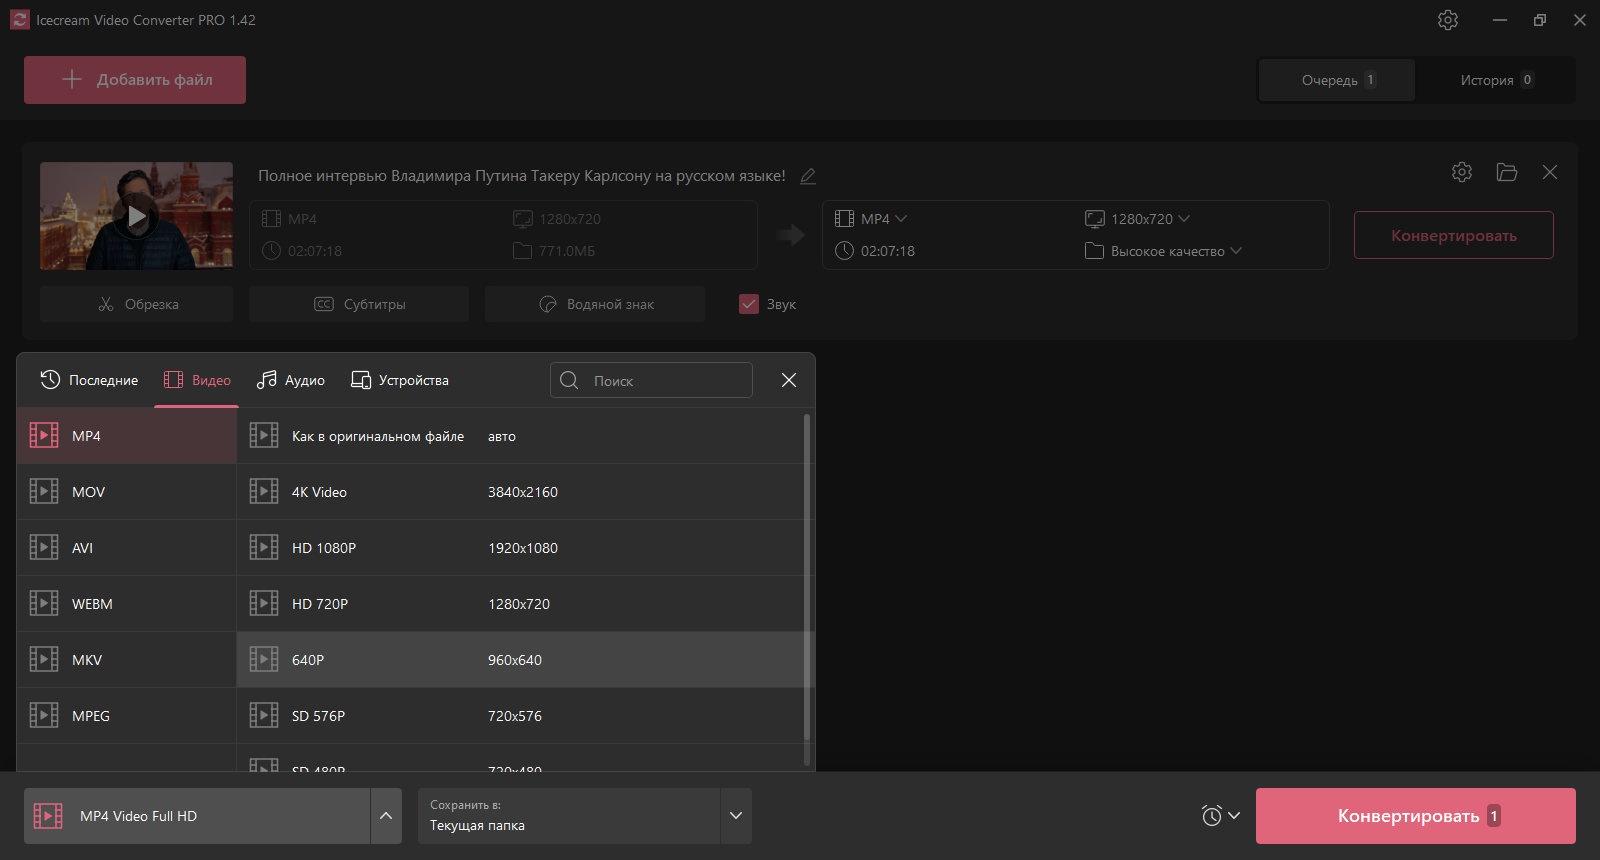Select the Devices tab
This screenshot has width=1600, height=860.
399,380
